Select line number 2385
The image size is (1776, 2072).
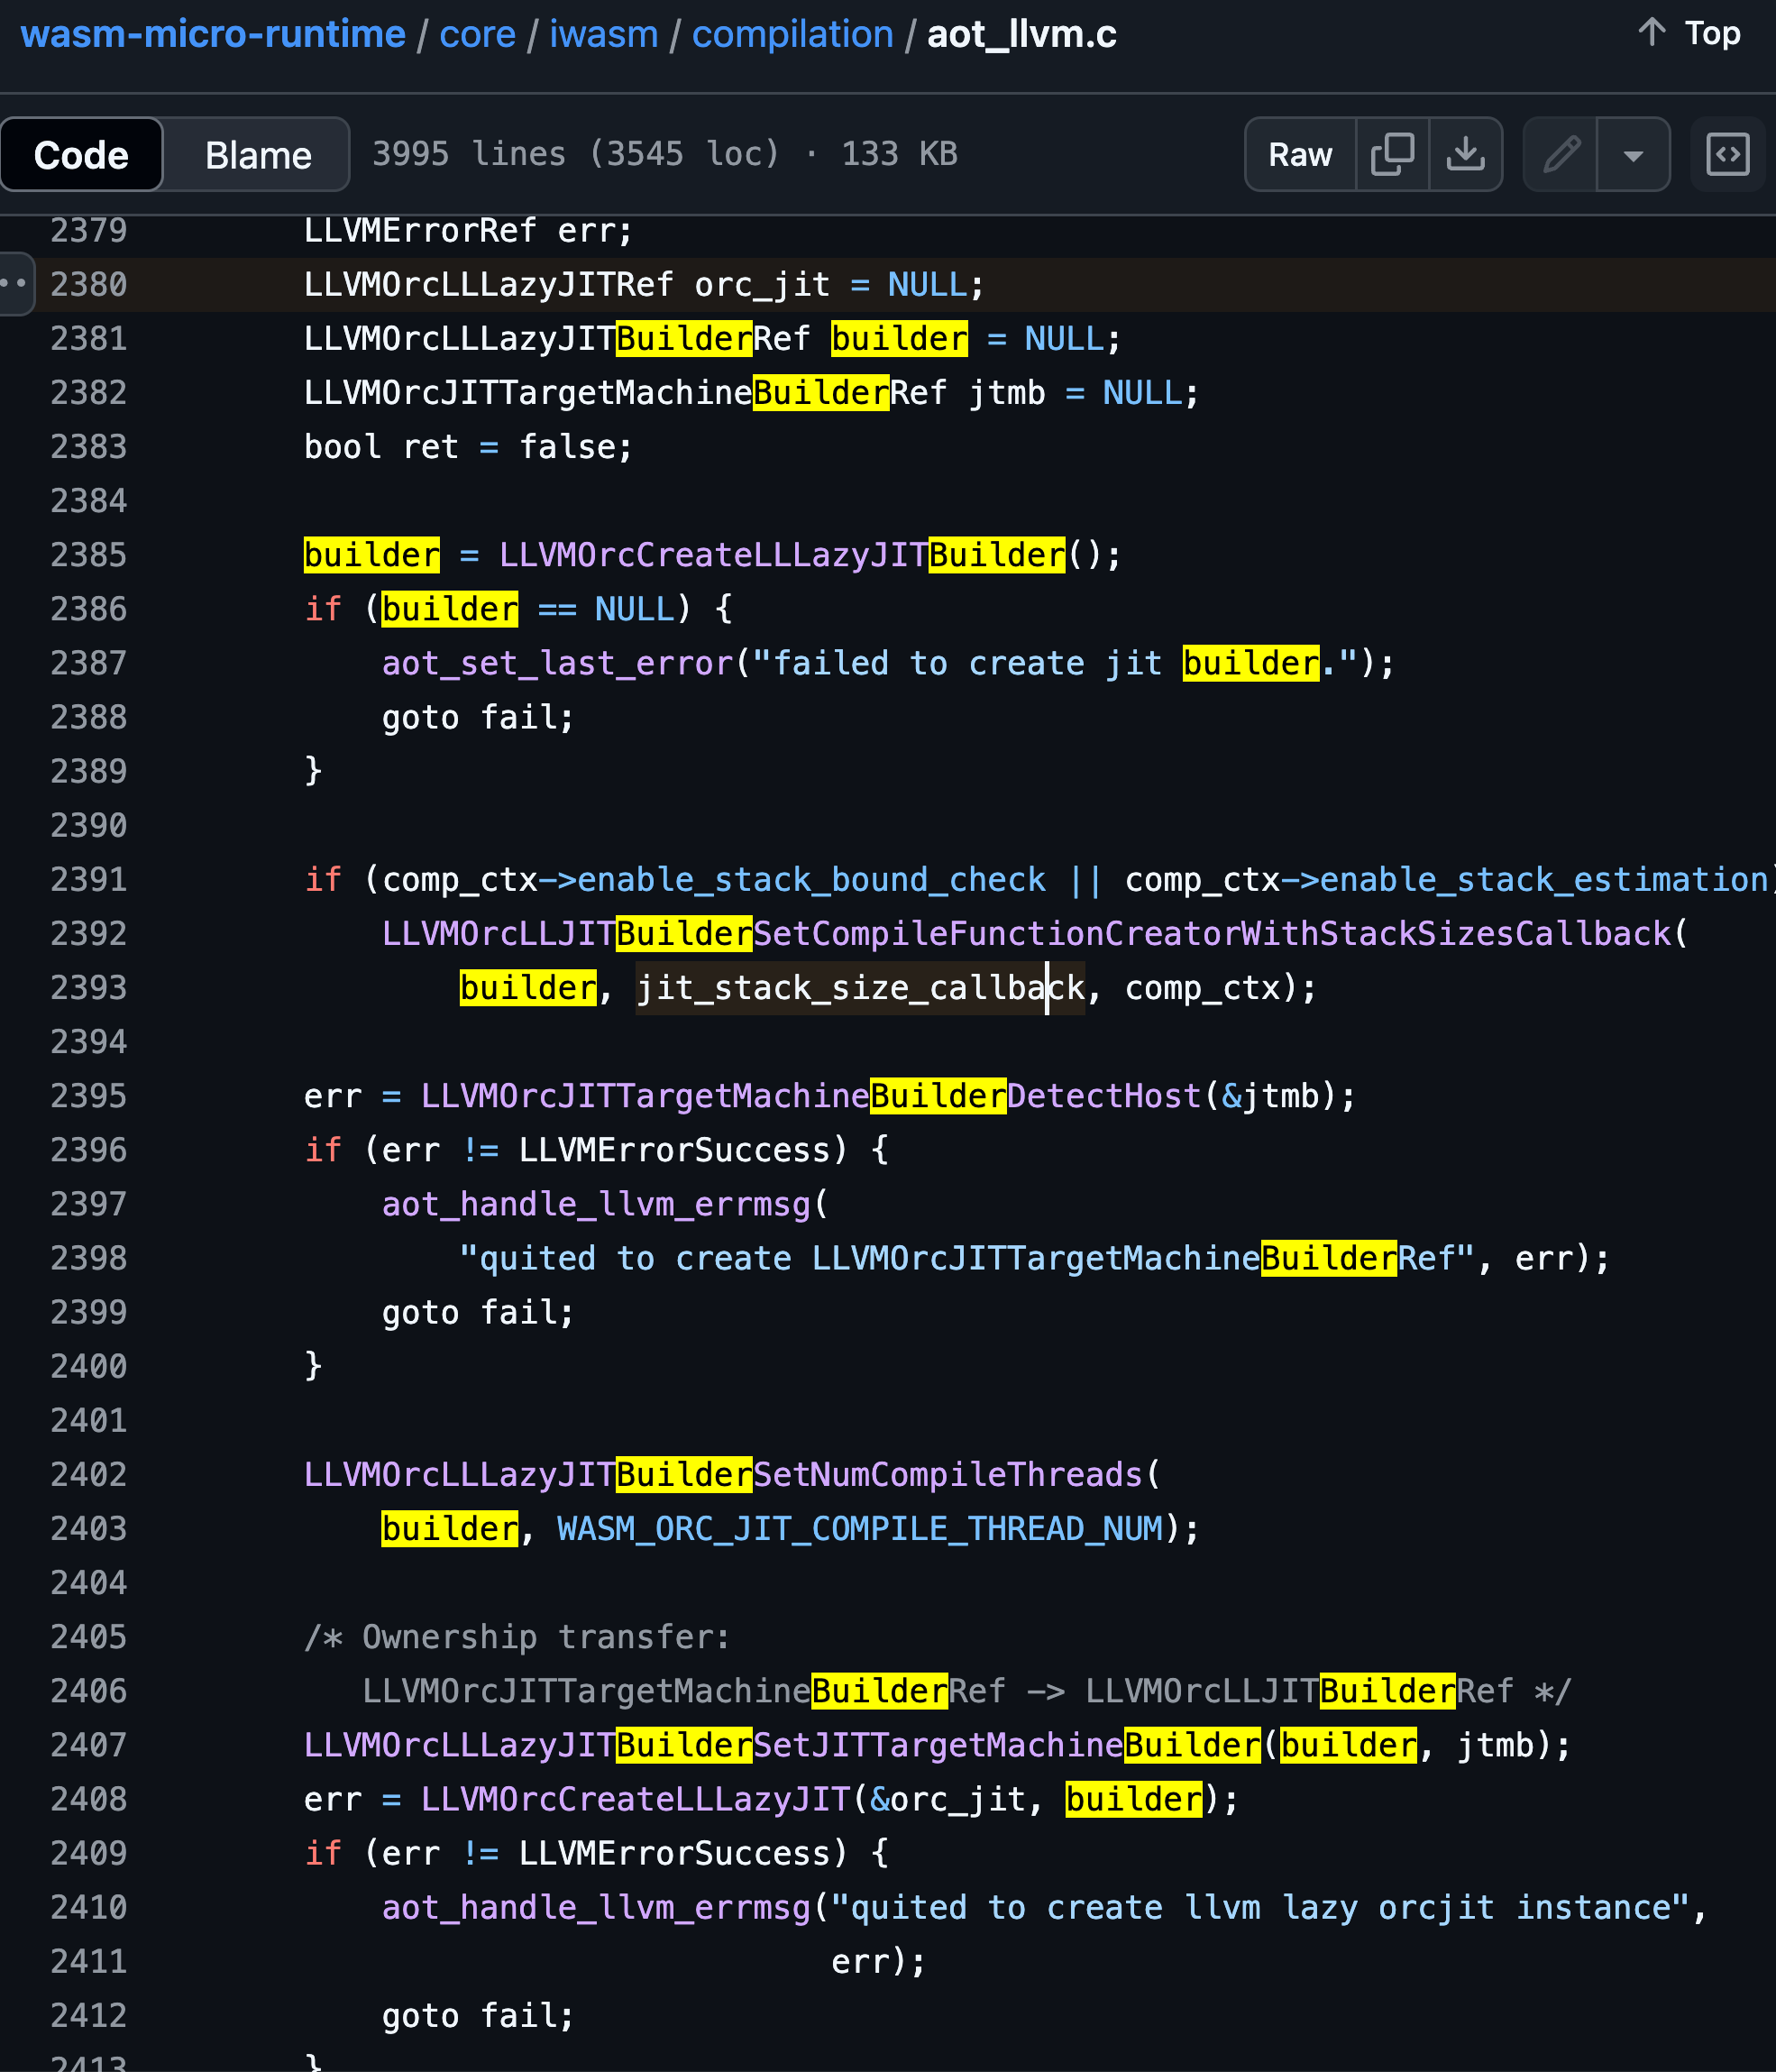click(89, 554)
